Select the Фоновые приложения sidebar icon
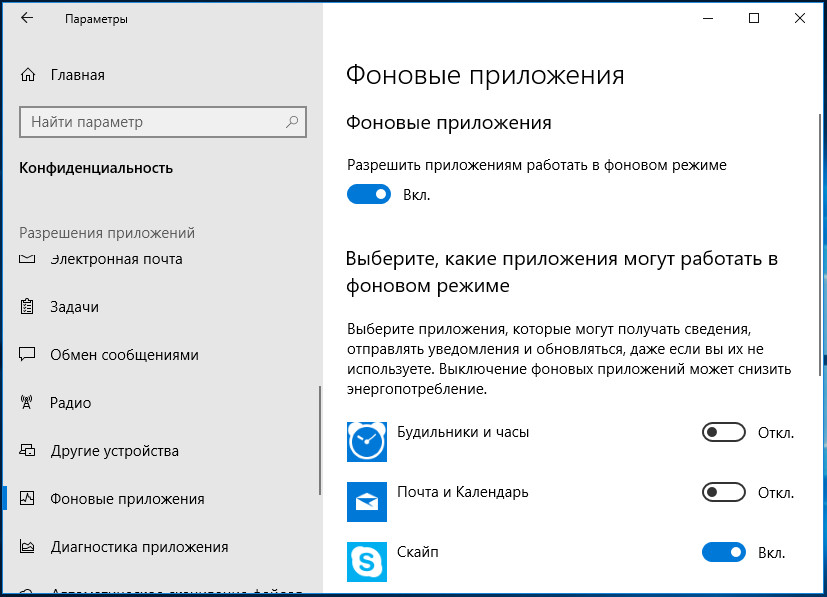This screenshot has height=597, width=827. coord(27,498)
